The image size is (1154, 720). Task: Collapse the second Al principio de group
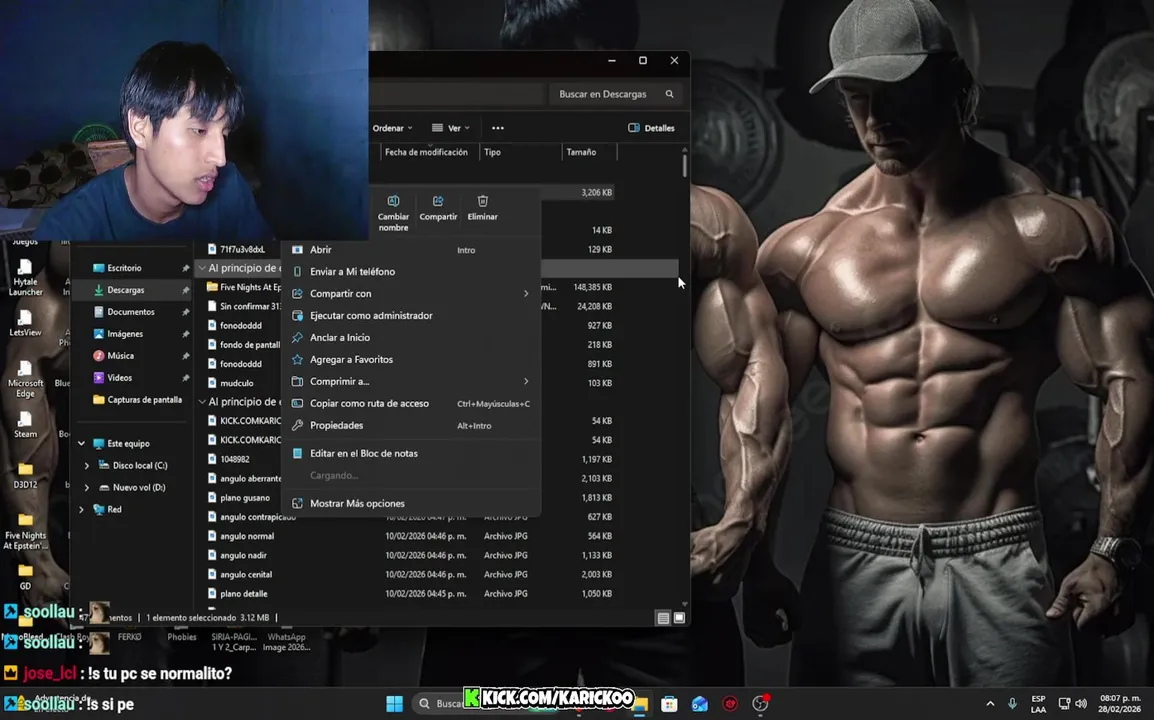202,402
